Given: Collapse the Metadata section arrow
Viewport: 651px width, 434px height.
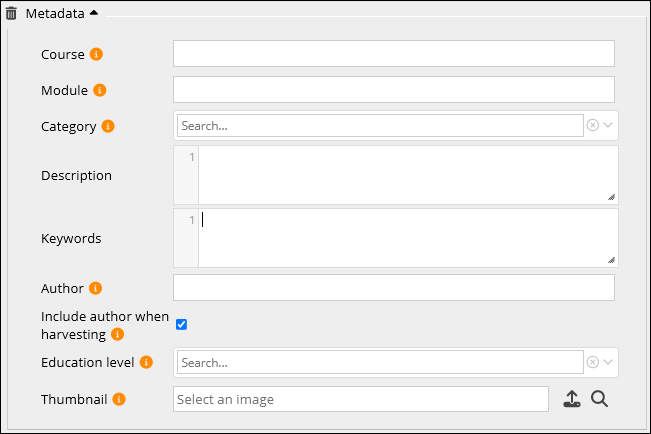Looking at the screenshot, I should click(94, 13).
